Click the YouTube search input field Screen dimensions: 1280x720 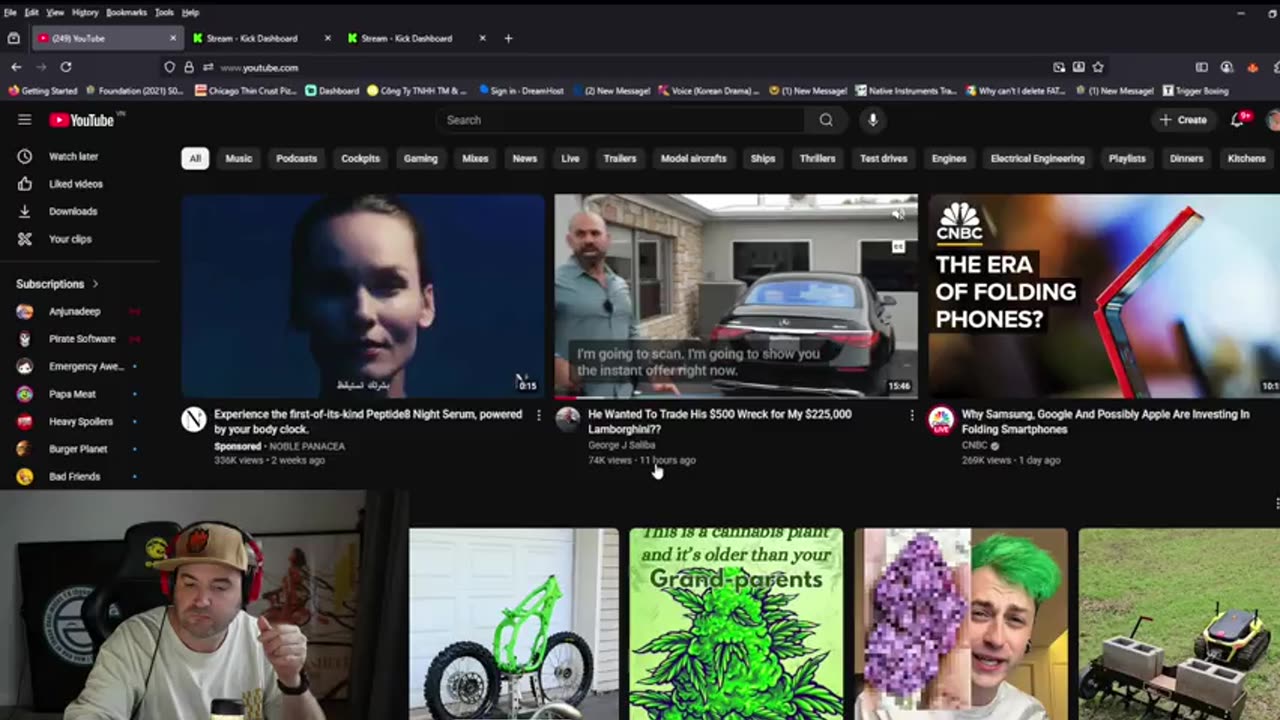620,120
